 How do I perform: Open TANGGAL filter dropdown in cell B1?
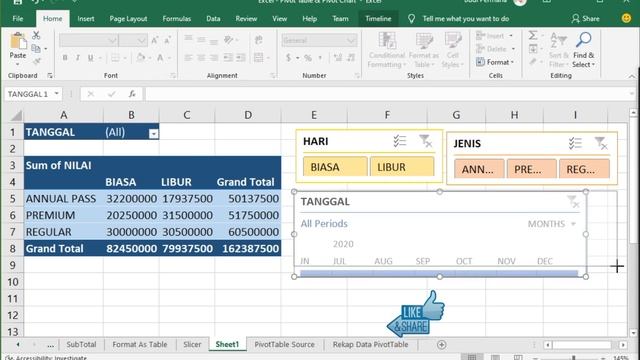(x=153, y=133)
